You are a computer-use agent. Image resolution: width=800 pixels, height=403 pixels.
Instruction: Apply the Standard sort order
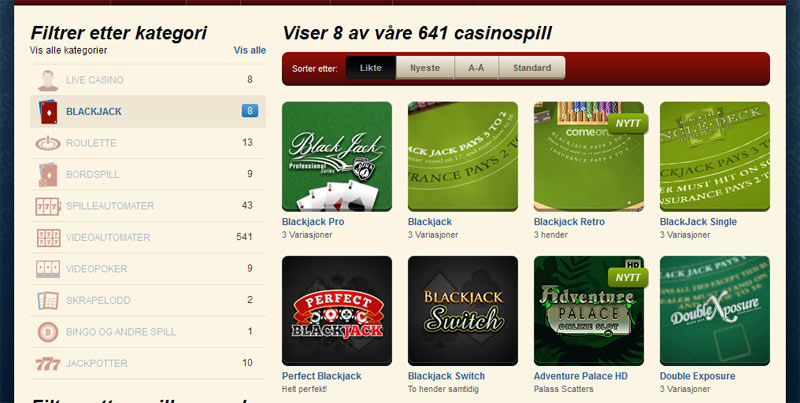tap(532, 68)
